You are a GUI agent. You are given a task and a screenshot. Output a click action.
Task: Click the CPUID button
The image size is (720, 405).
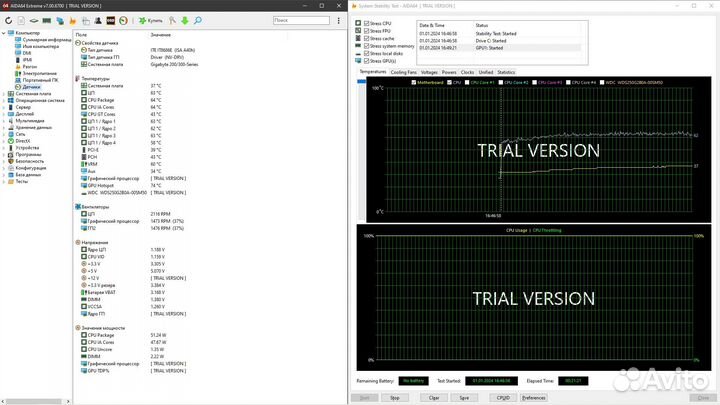(x=503, y=398)
